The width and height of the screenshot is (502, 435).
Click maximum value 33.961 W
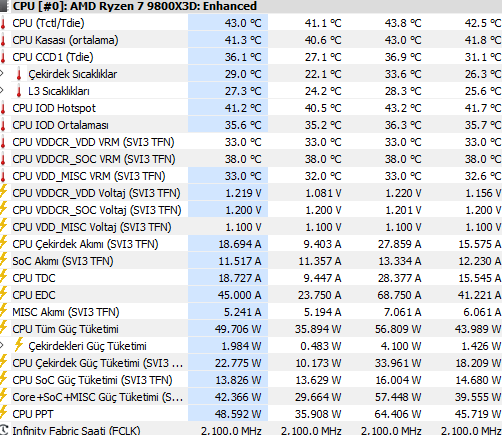pyautogui.click(x=398, y=363)
